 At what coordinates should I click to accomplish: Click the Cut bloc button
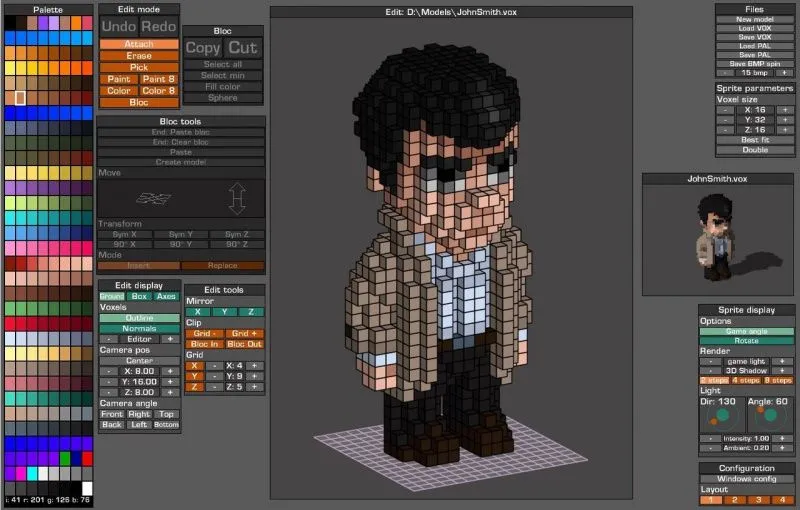click(x=242, y=48)
